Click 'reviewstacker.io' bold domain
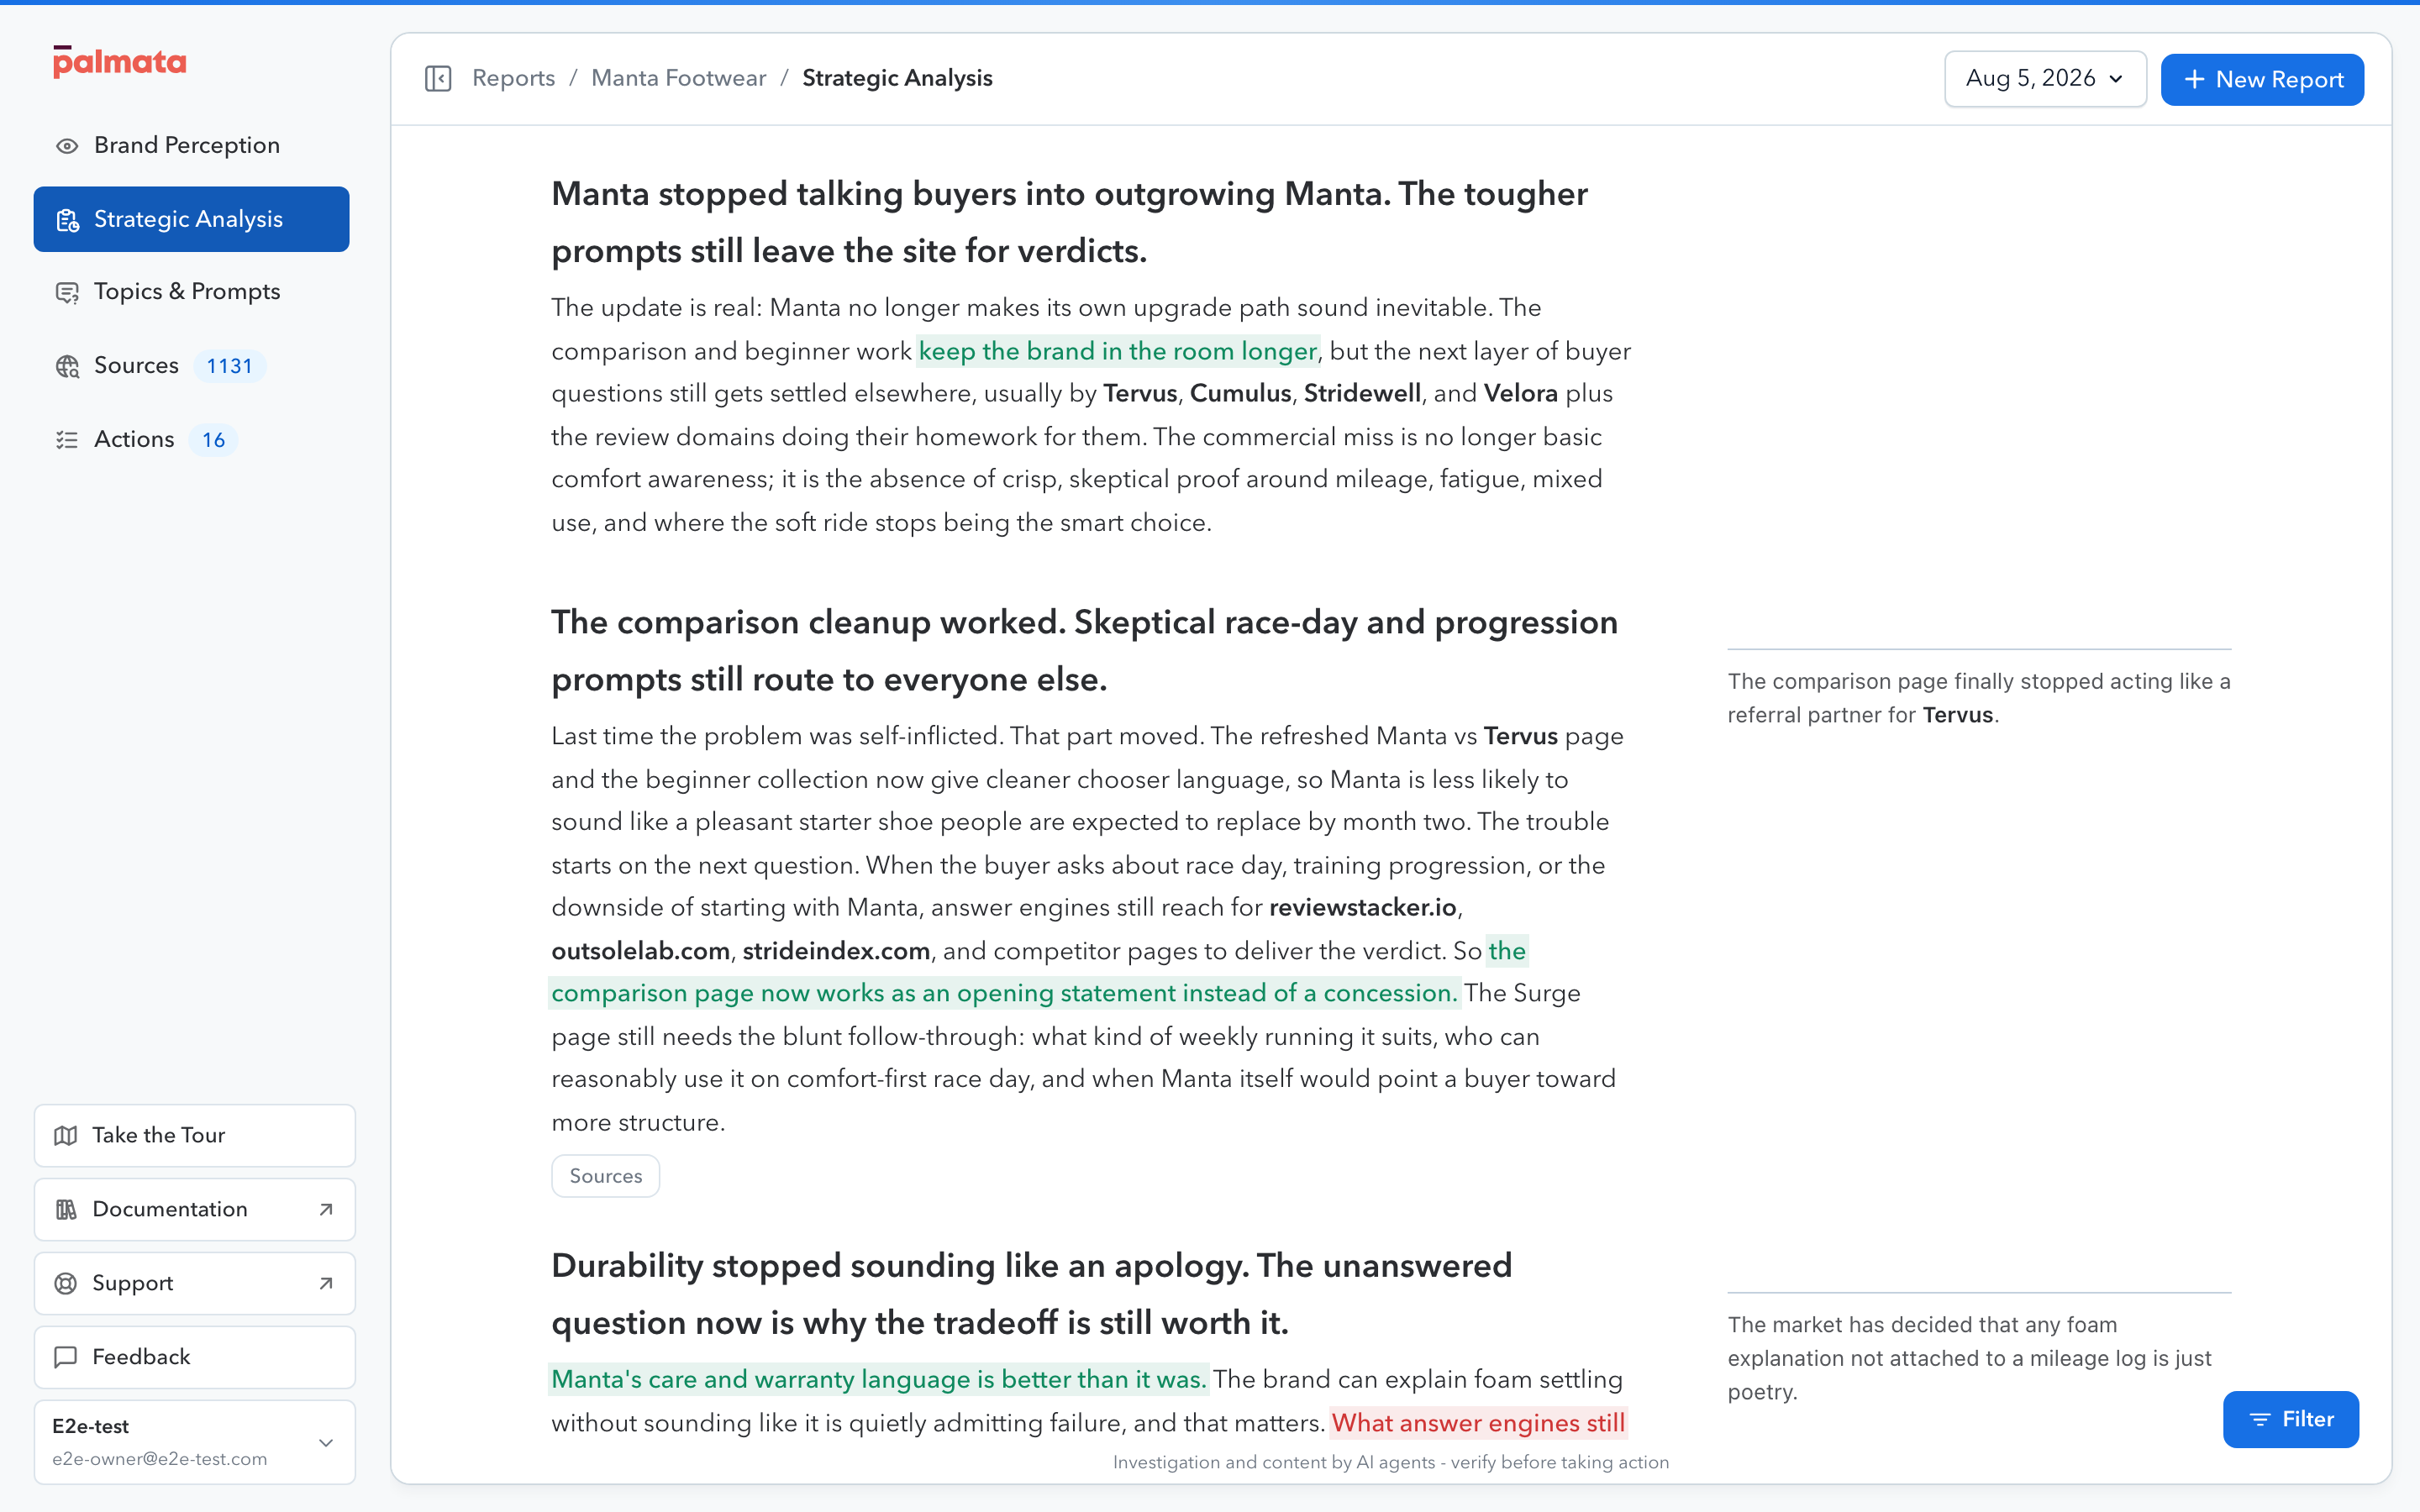The image size is (2420, 1512). (x=1363, y=907)
